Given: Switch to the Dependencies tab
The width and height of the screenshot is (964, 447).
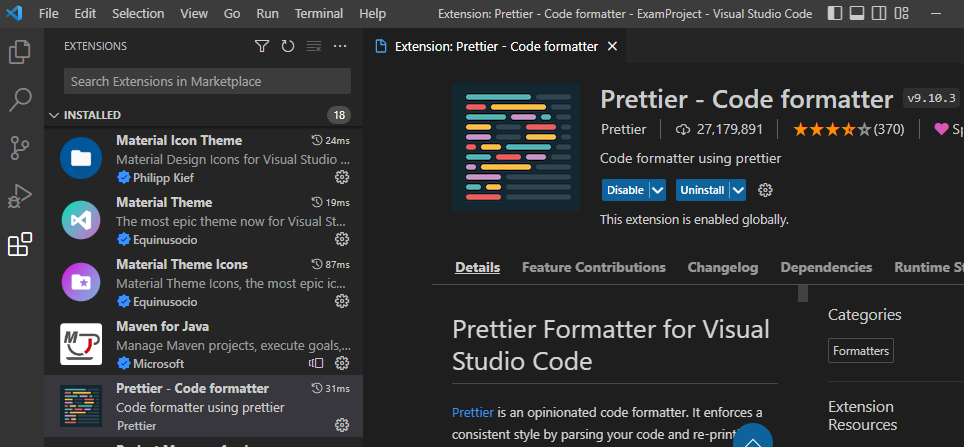Looking at the screenshot, I should click(826, 267).
